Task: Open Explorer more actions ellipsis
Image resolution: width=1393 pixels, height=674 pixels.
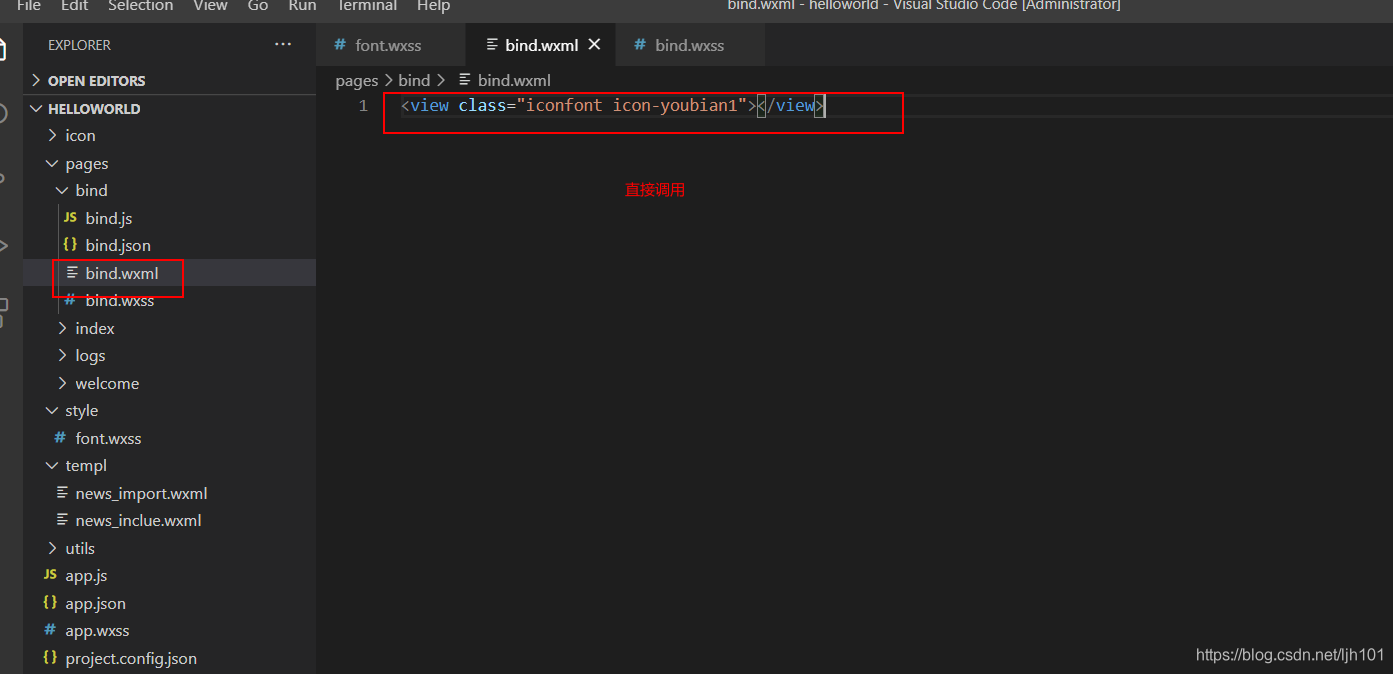Action: point(283,45)
